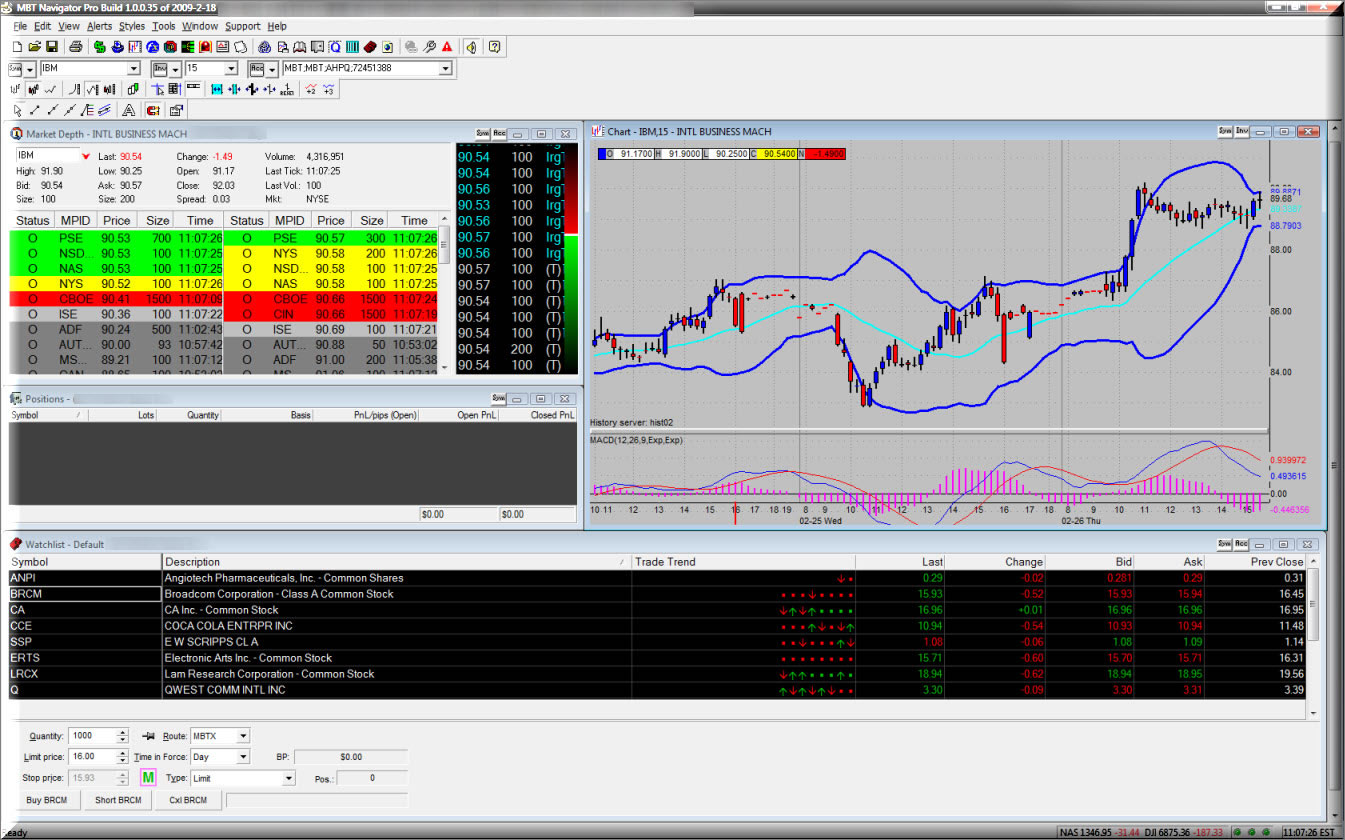Toggle the speaker sound icon

[471, 47]
